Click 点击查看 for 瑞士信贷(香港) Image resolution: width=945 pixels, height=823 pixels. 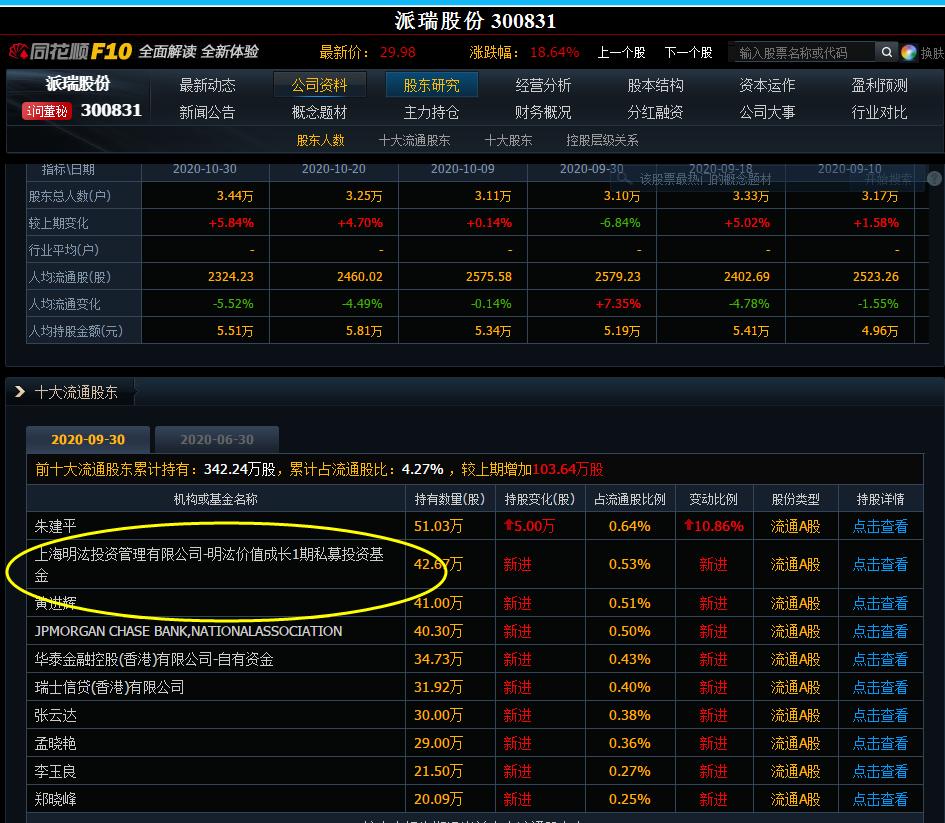pos(880,687)
